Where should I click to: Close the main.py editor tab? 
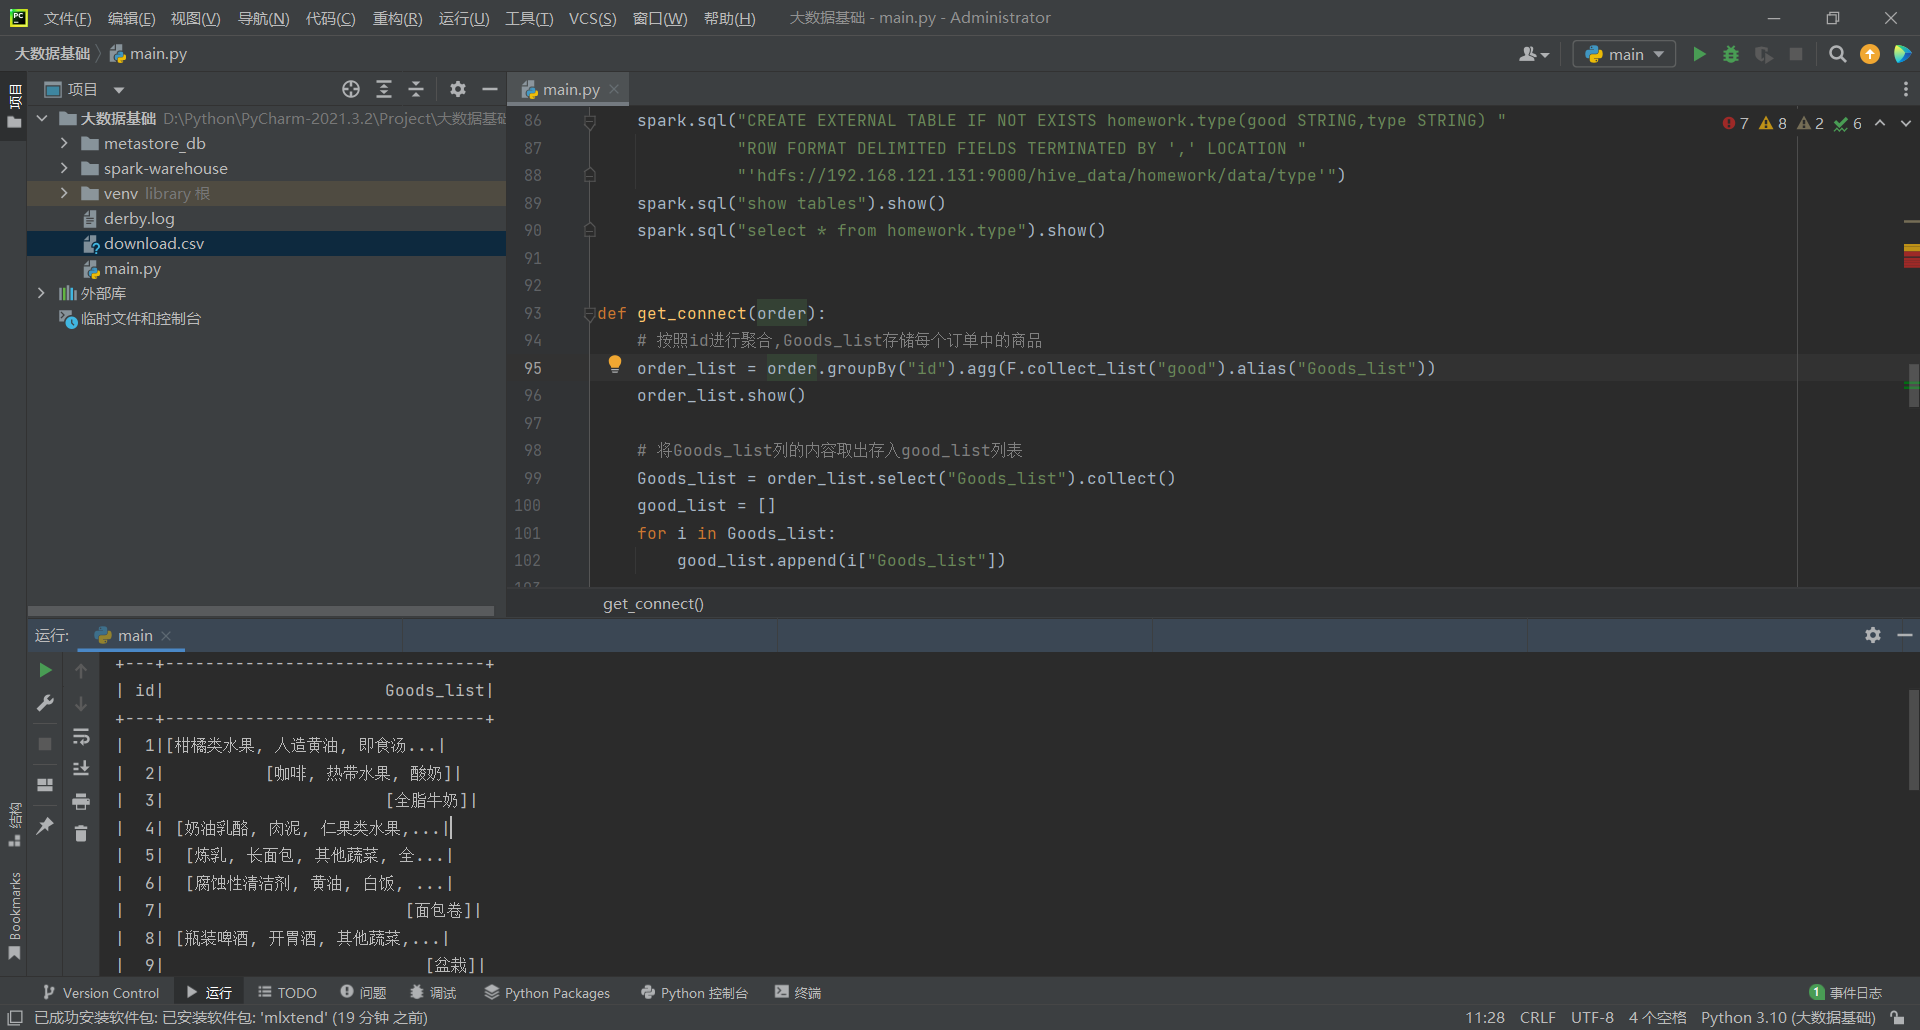click(614, 89)
